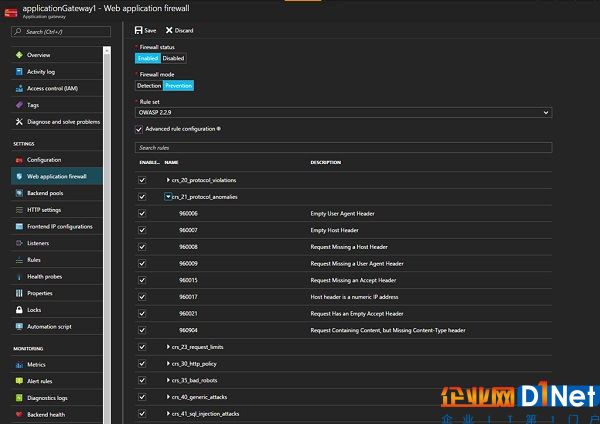Click the Configuration icon

click(x=19, y=160)
